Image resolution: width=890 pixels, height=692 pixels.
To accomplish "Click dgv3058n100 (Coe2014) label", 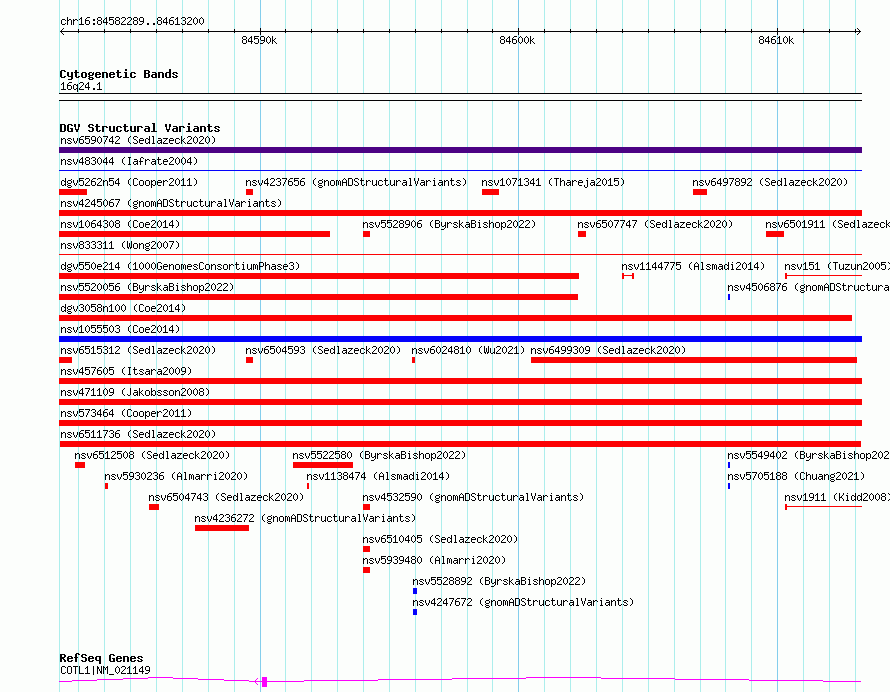I will tap(123, 308).
